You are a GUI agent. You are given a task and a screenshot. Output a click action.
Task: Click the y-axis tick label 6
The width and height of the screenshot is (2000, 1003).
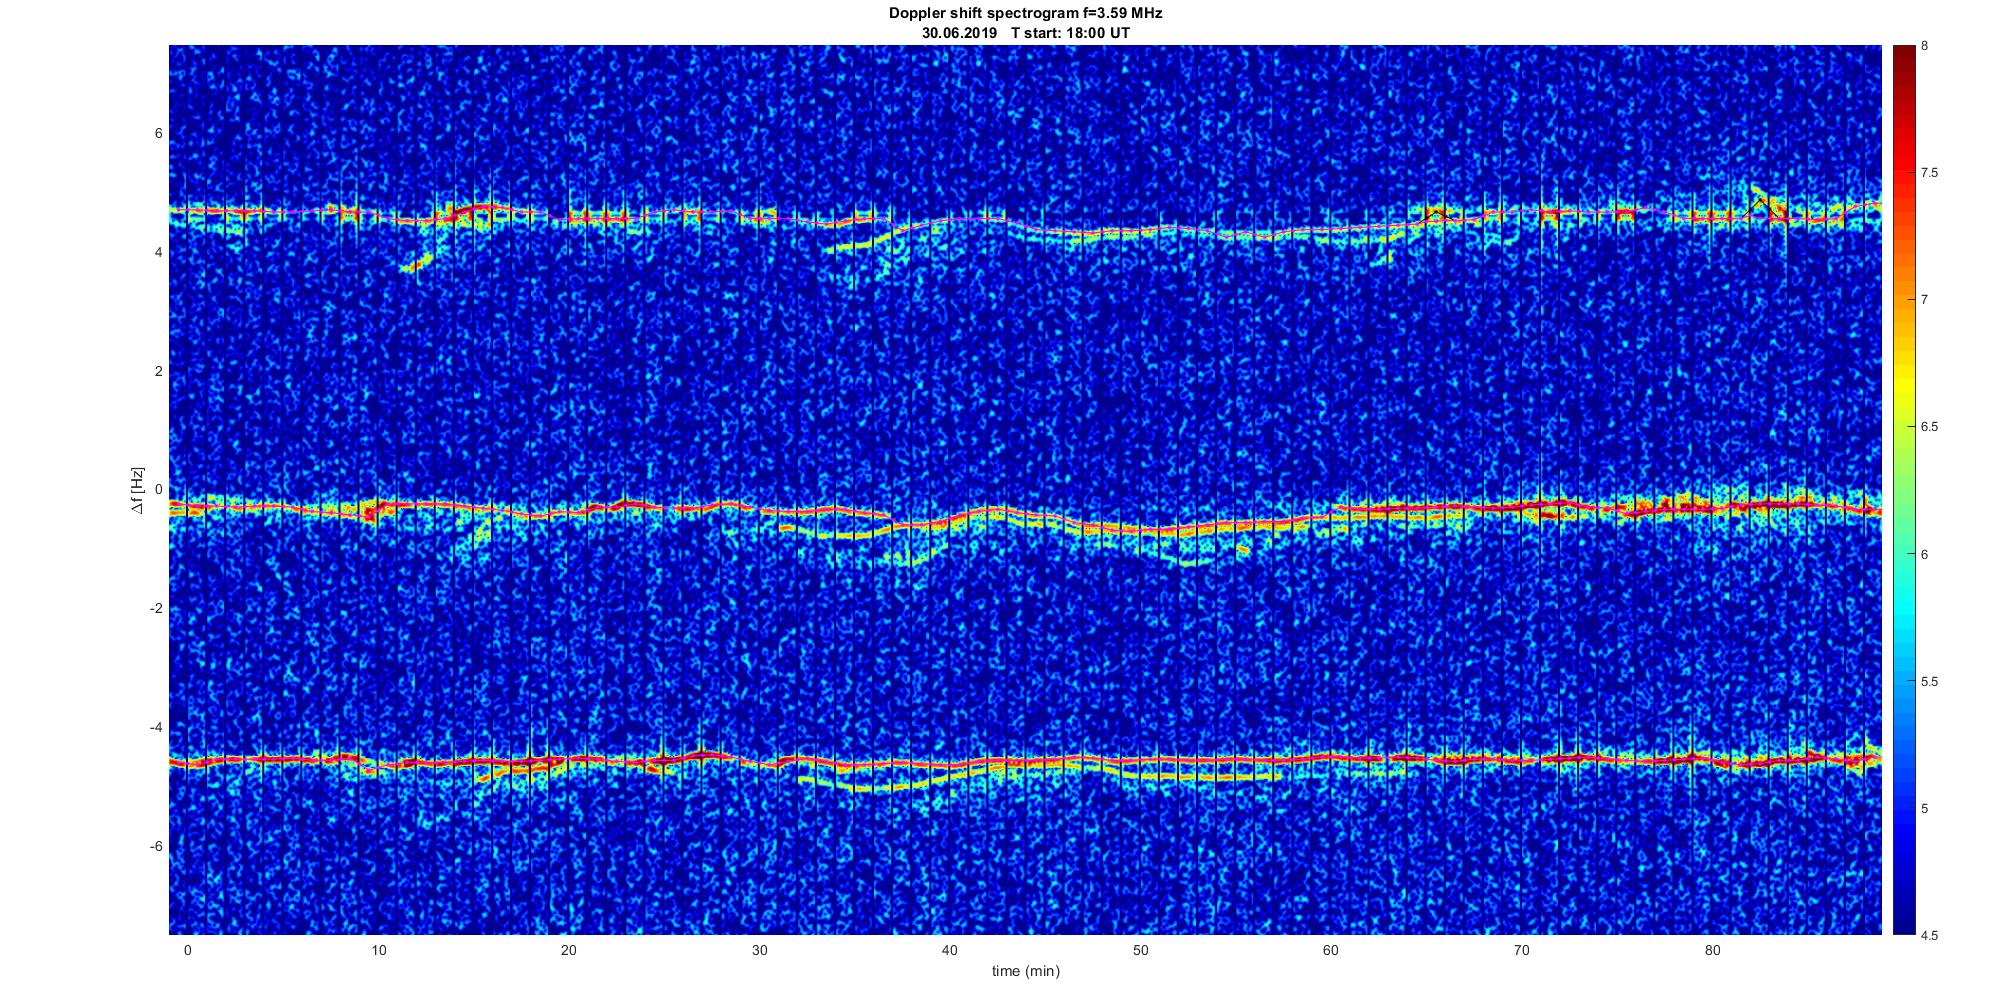[158, 134]
